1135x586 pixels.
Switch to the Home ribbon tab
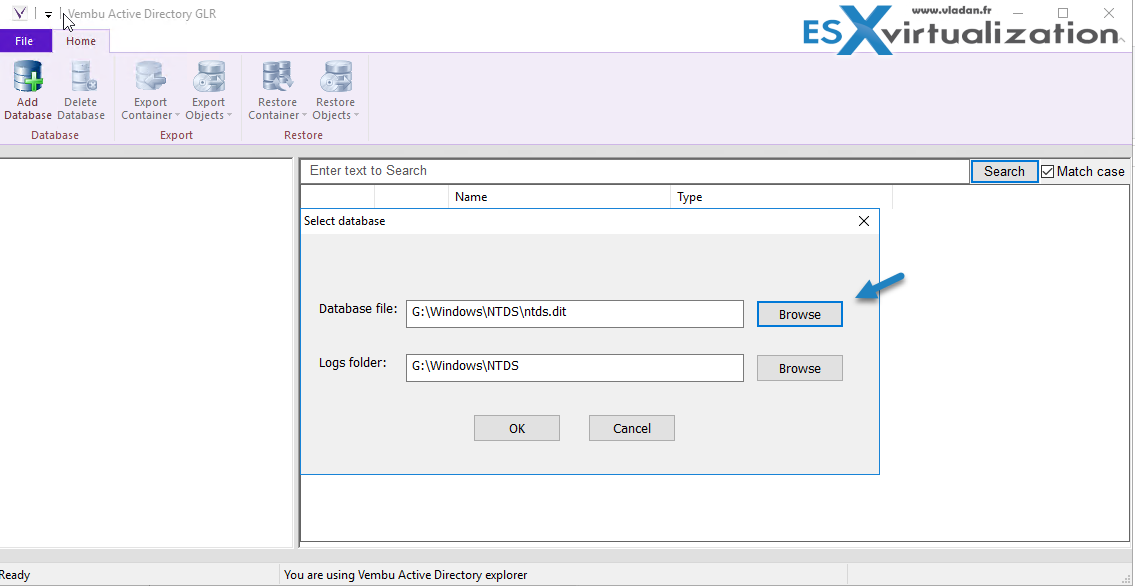click(x=81, y=41)
